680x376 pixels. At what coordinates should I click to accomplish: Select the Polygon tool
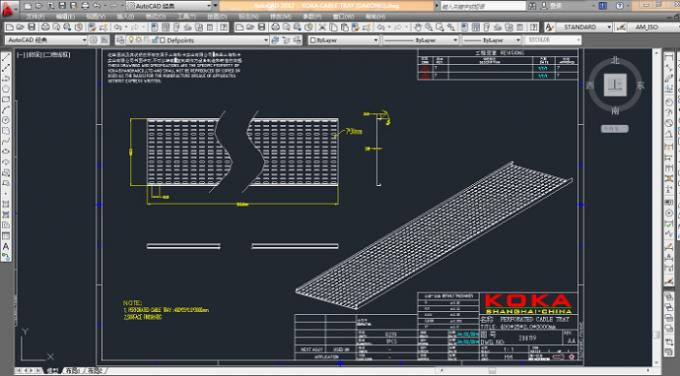(x=6, y=89)
